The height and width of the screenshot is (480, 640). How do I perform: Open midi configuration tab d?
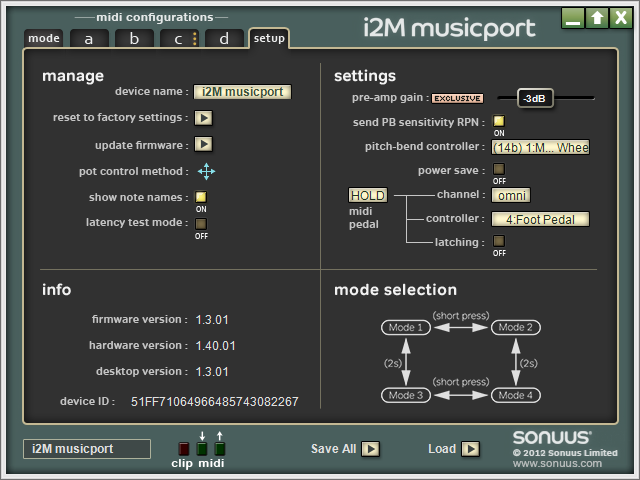224,38
